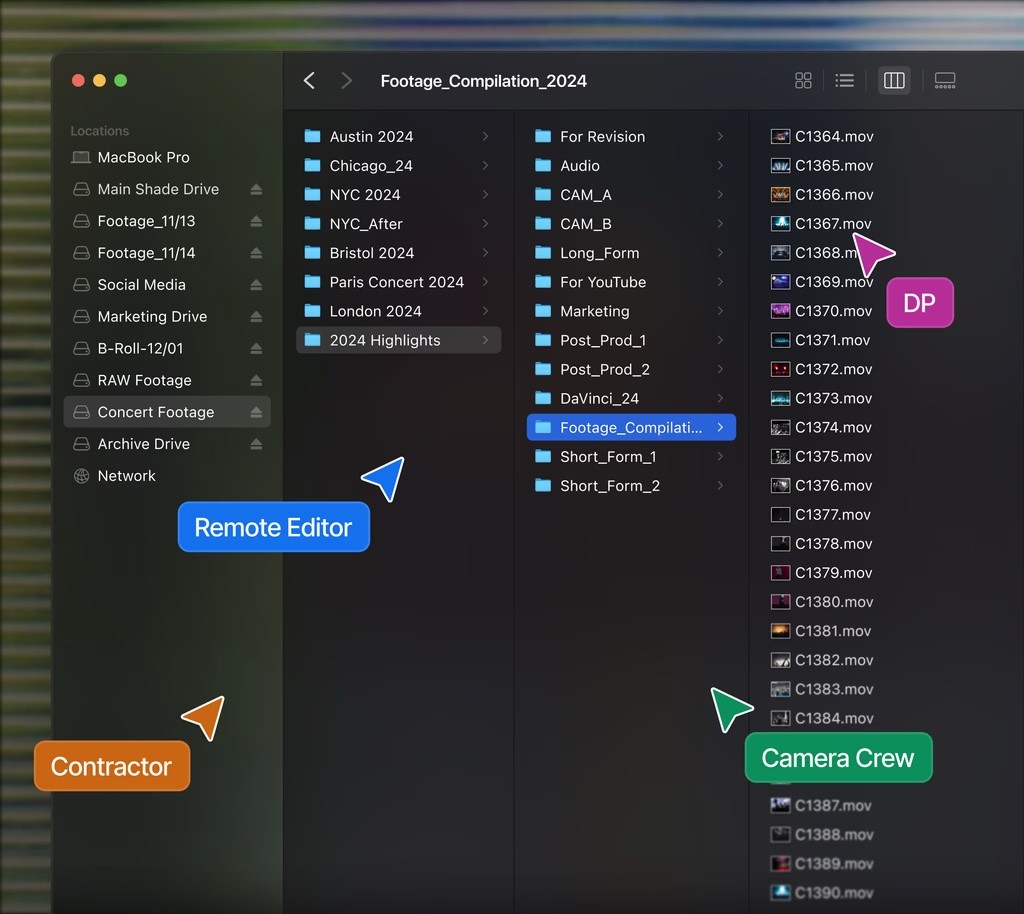The width and height of the screenshot is (1024, 914).
Task: Open the Audio folder
Action: pyautogui.click(x=631, y=165)
